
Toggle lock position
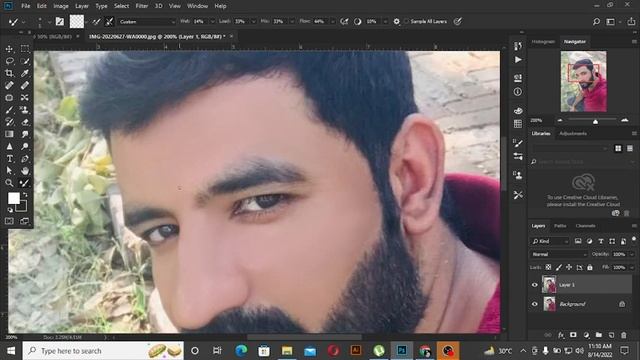tap(569, 267)
